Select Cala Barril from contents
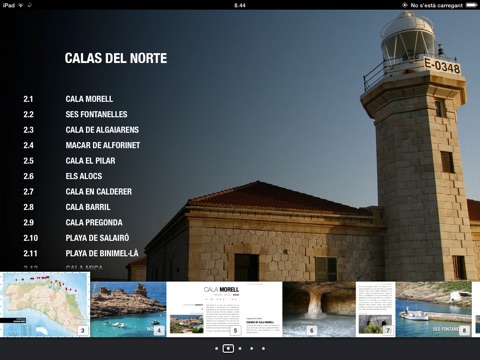This screenshot has width=480, height=360. tap(88, 207)
